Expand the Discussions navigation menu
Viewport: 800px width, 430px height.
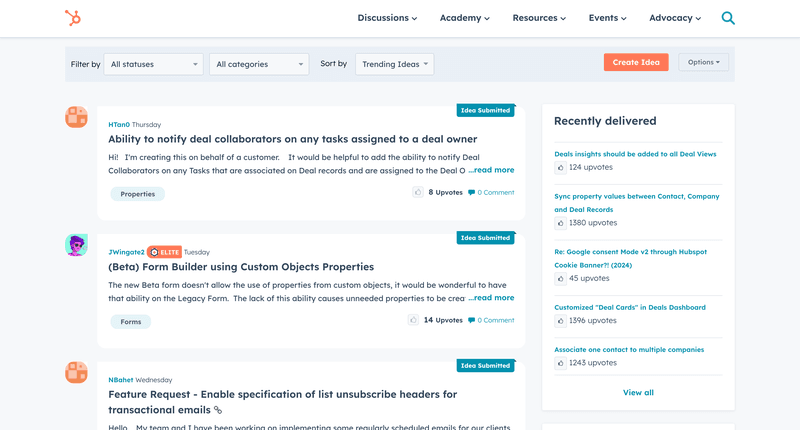387,18
